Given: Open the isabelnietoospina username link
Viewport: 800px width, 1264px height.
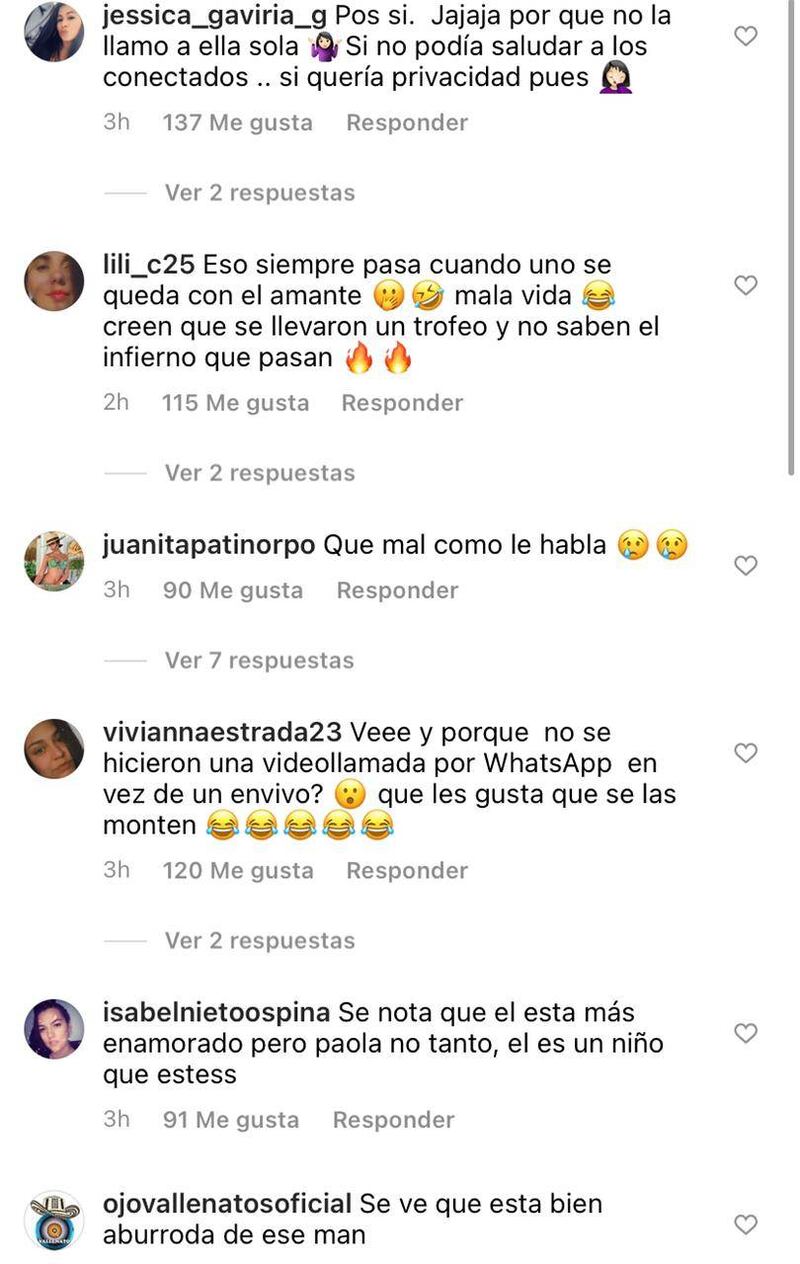Looking at the screenshot, I should coord(216,1013).
